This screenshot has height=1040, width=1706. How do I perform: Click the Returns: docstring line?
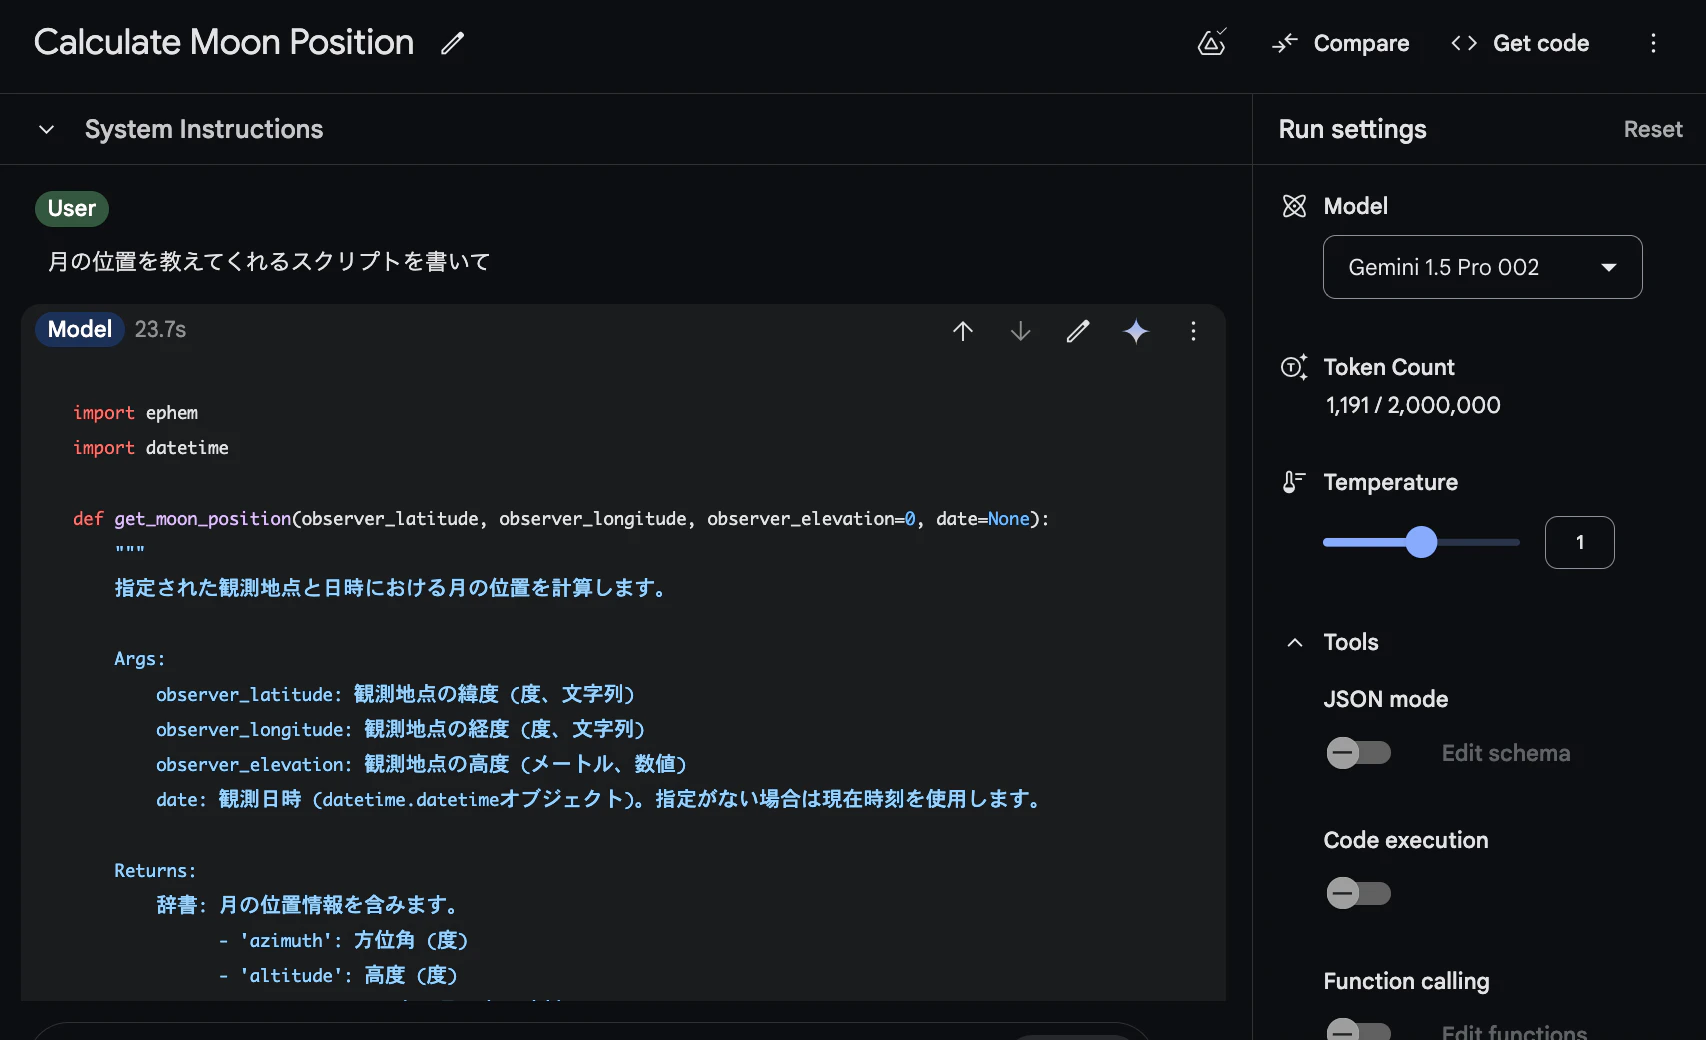[x=155, y=871]
